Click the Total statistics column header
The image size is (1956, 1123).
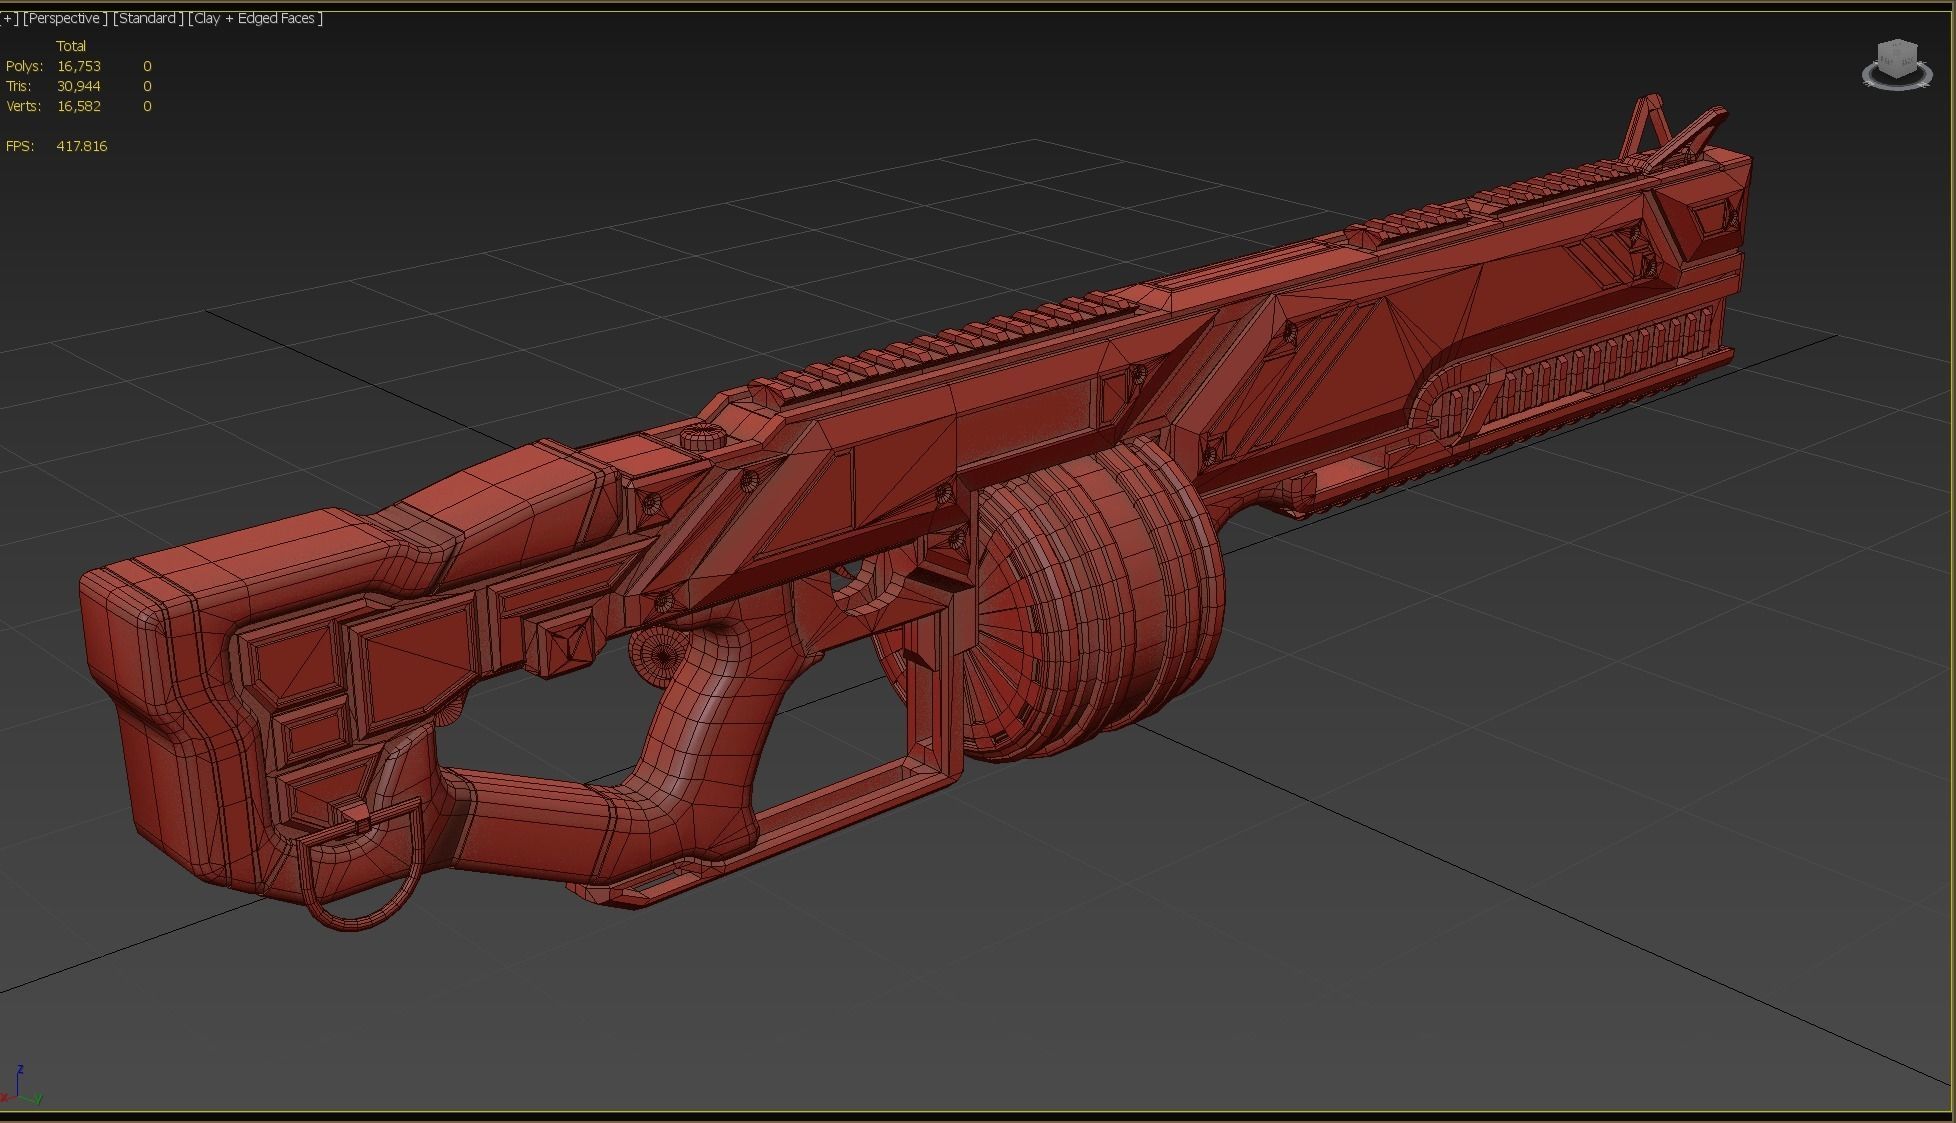click(x=71, y=46)
